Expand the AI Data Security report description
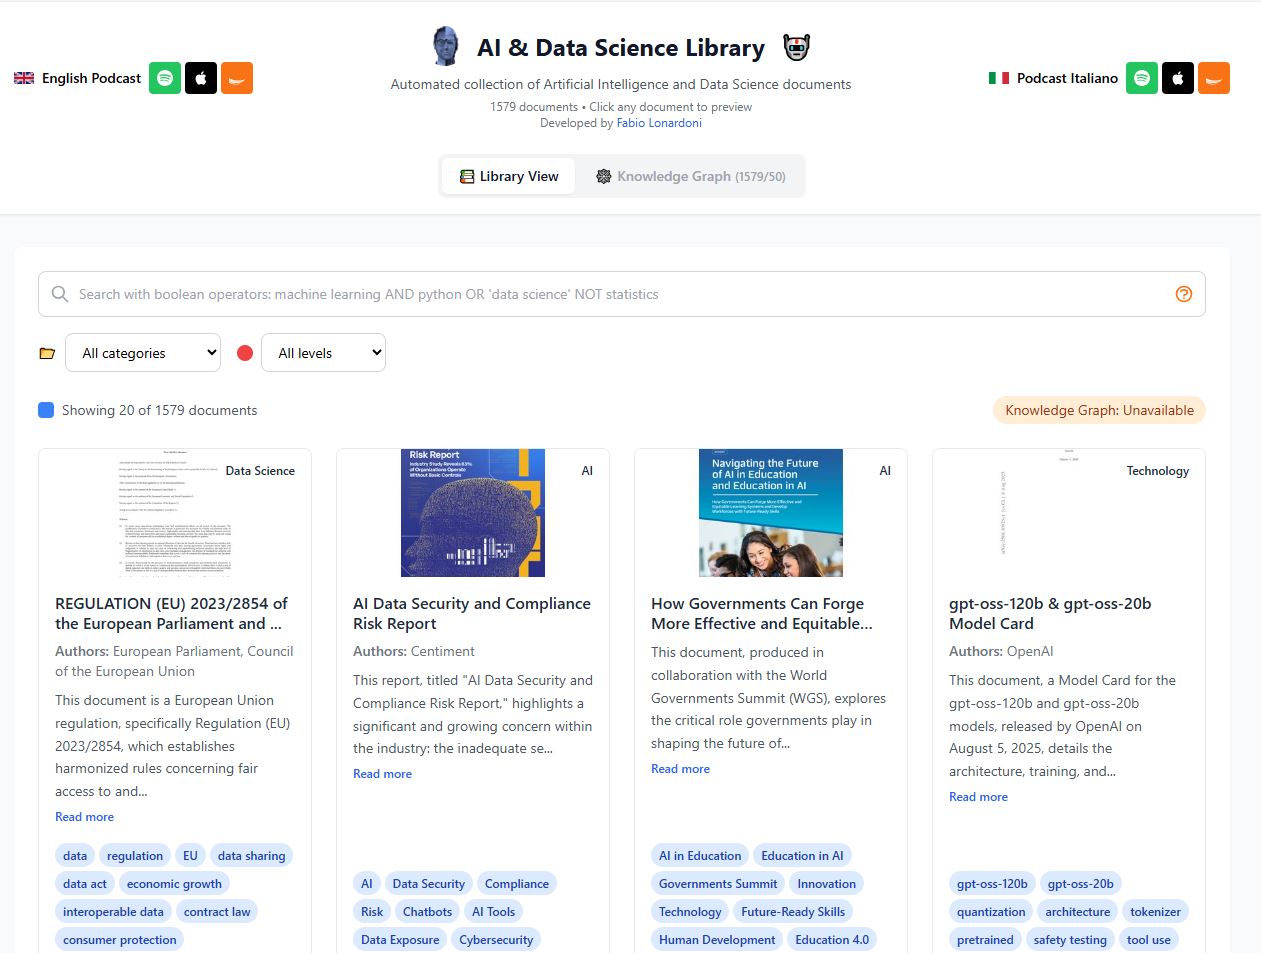This screenshot has height=953, width=1261. (382, 773)
